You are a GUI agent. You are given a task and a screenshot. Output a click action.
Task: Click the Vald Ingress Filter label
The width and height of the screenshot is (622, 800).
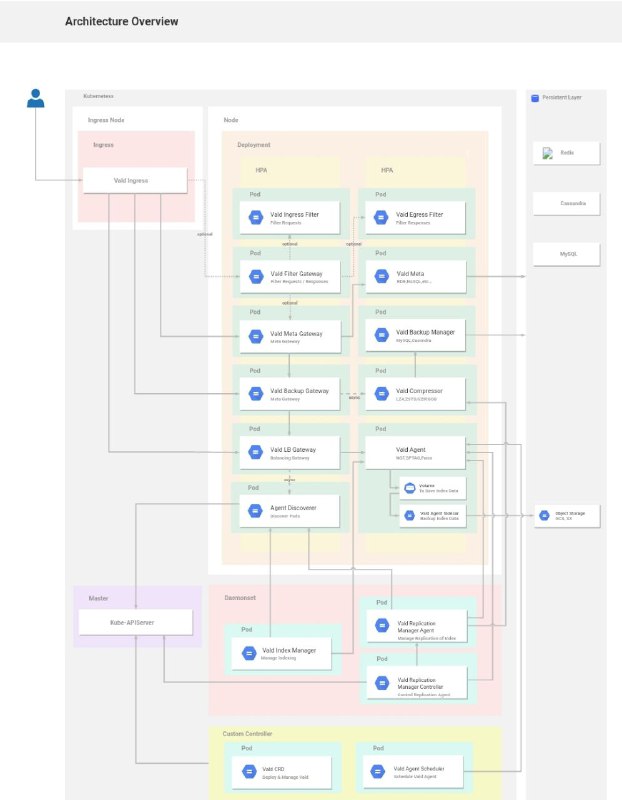point(294,215)
